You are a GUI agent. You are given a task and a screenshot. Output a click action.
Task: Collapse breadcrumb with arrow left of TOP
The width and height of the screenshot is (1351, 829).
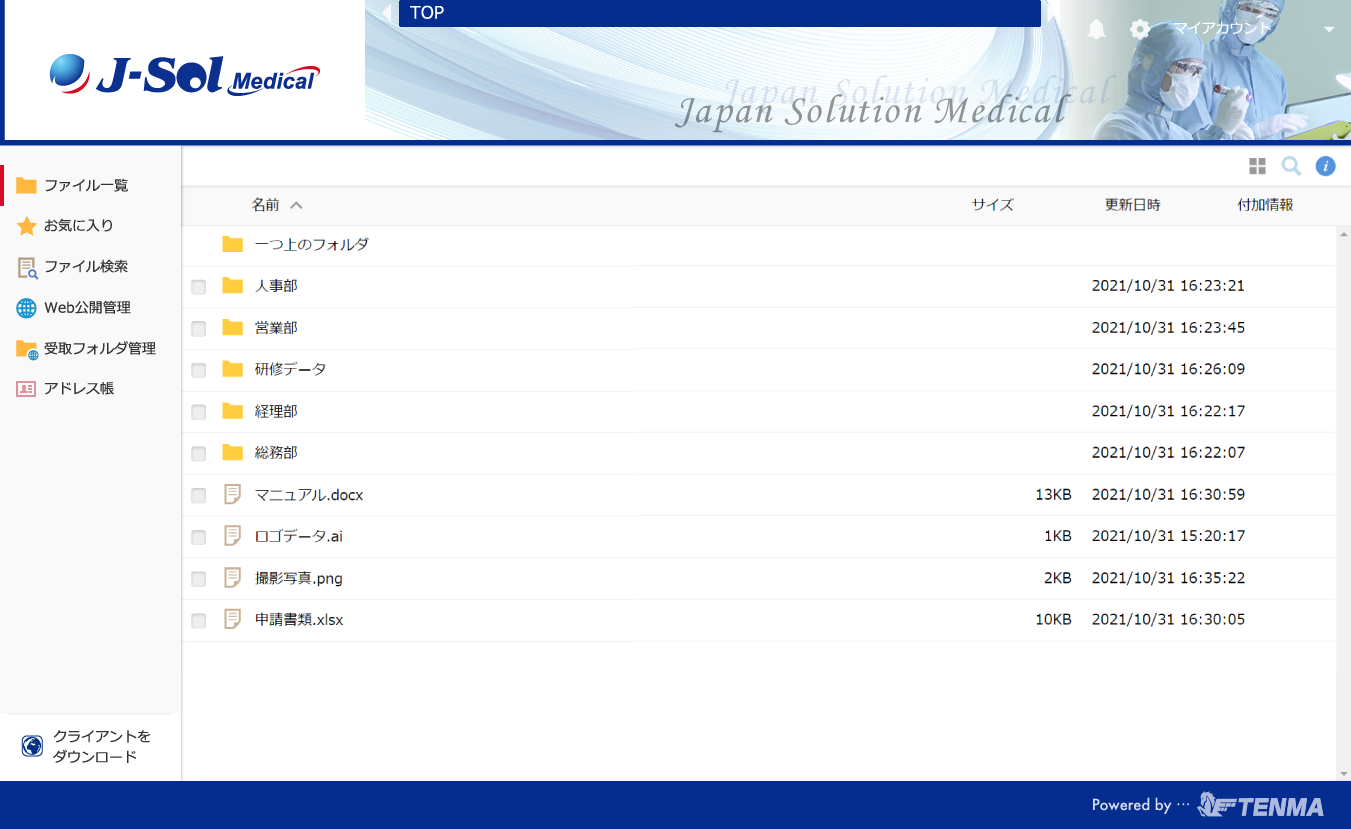pos(387,13)
